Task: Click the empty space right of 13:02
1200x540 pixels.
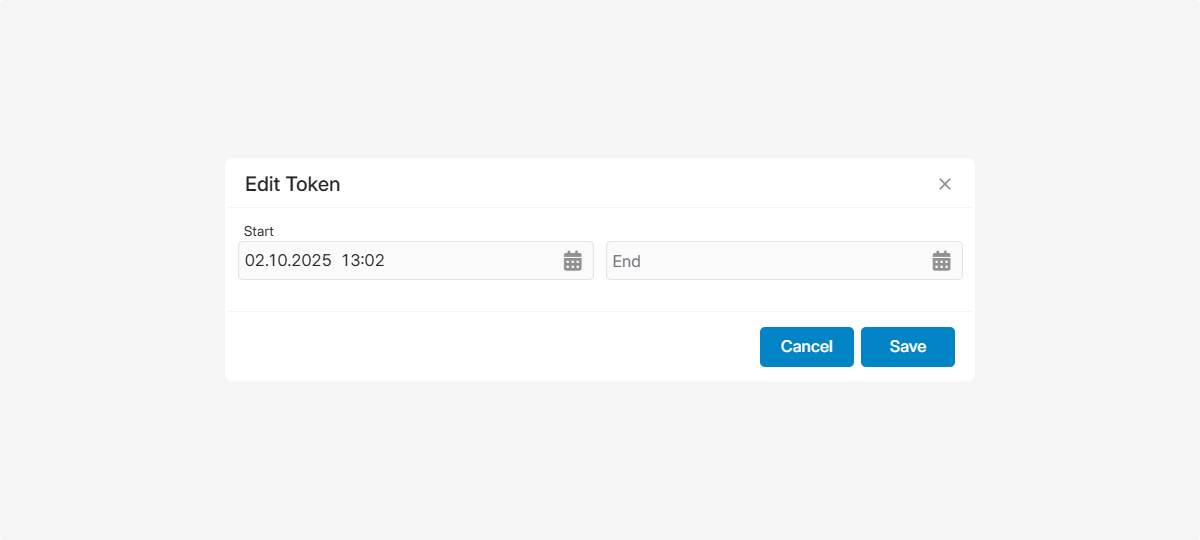Action: click(470, 261)
